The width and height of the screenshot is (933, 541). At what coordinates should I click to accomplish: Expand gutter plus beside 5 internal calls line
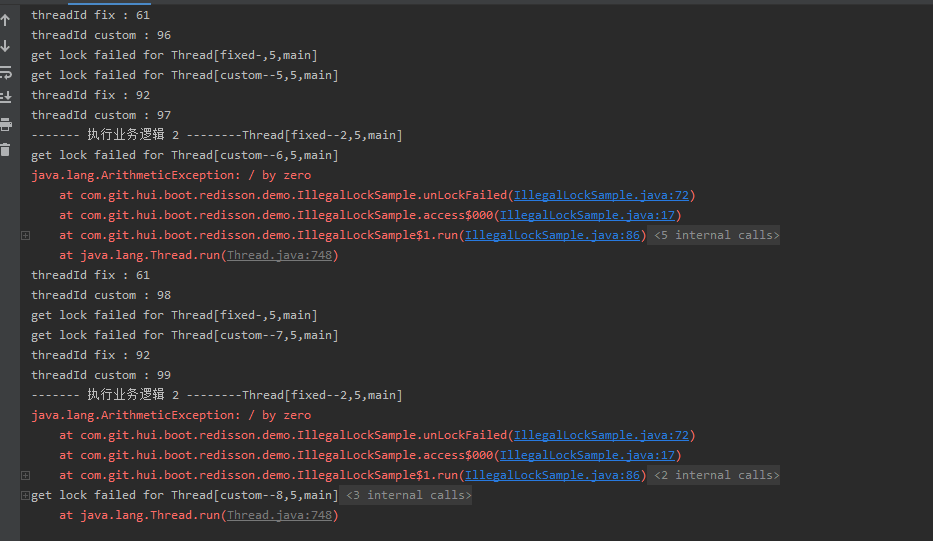25,235
